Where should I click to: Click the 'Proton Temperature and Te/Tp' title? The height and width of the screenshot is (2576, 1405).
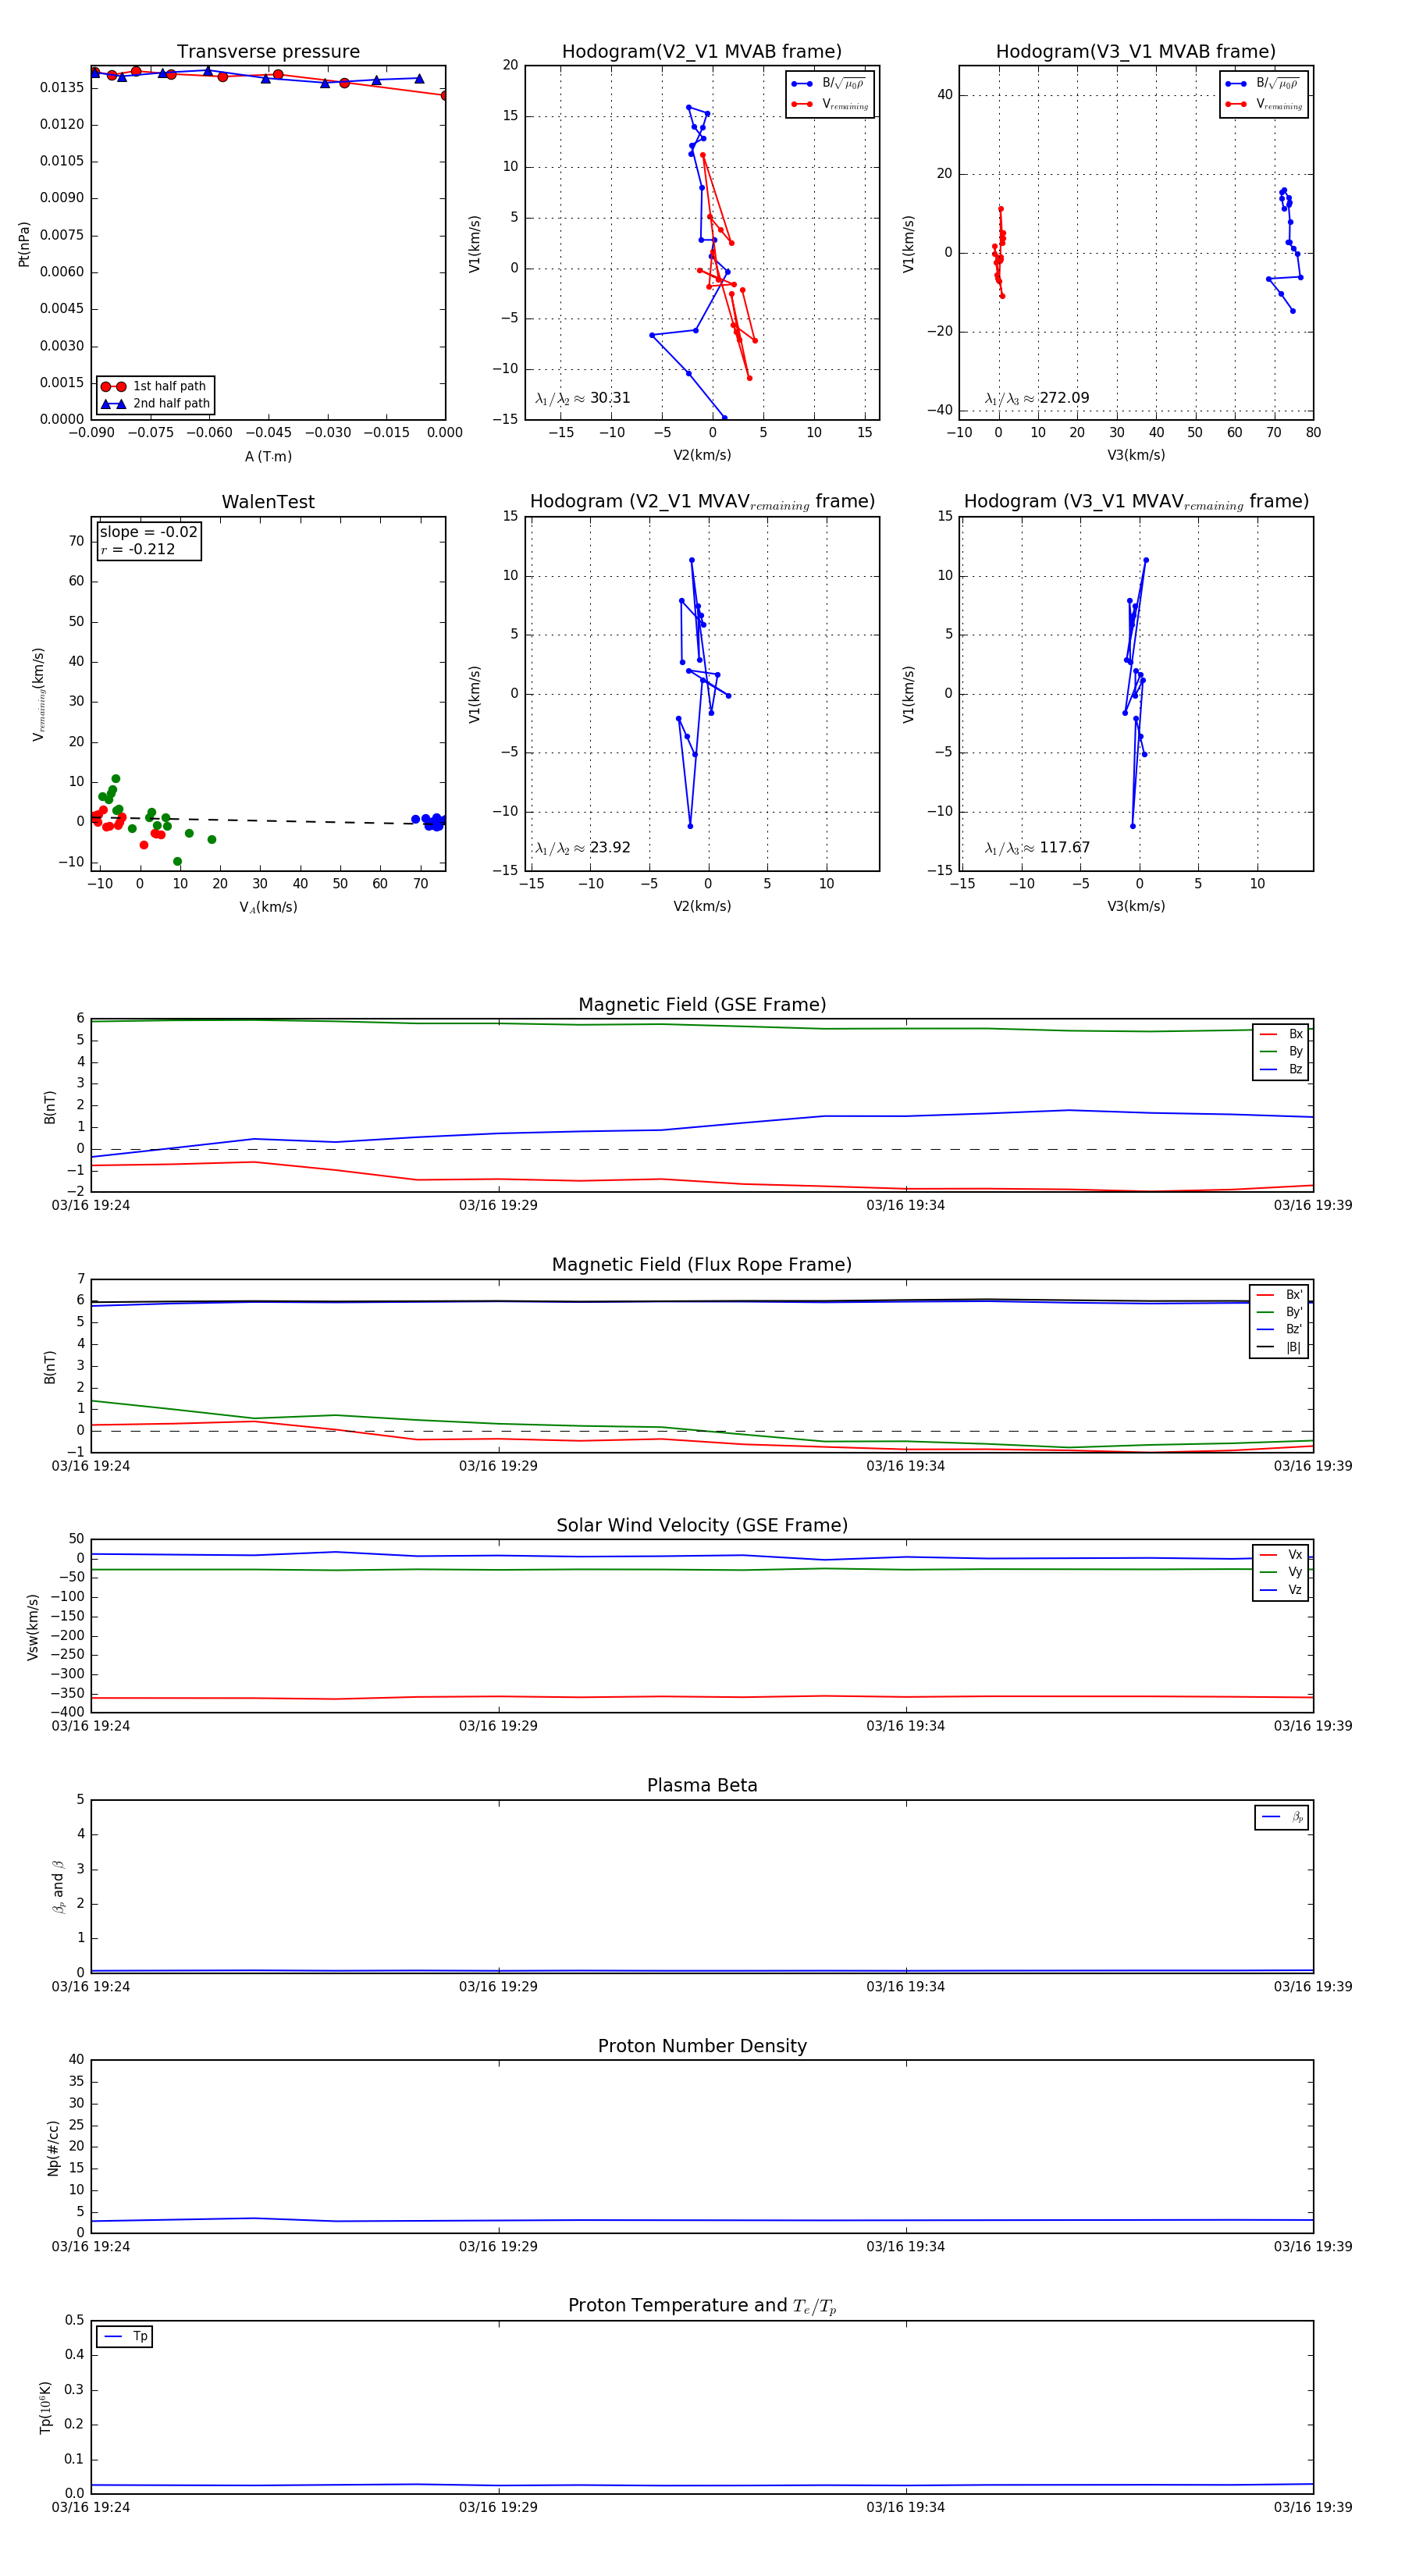702,2306
